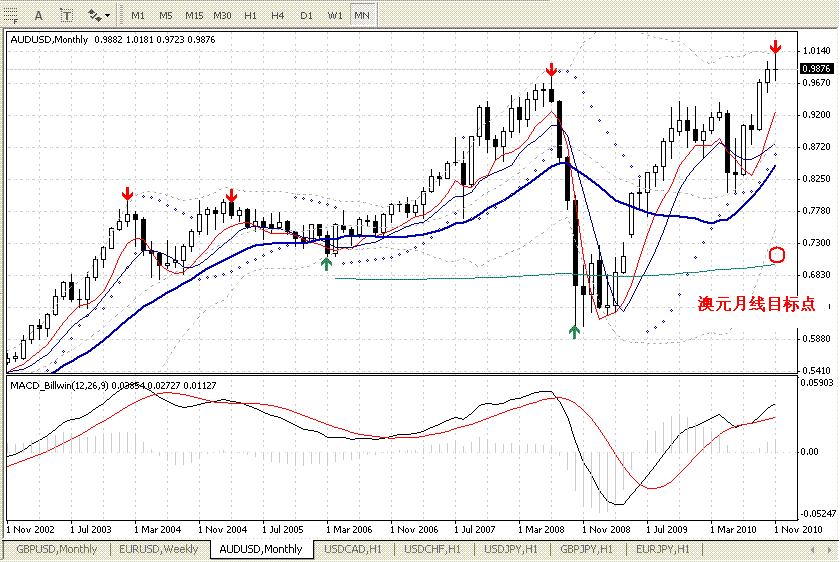
Task: Set timeframe to D1
Action: [x=306, y=16]
